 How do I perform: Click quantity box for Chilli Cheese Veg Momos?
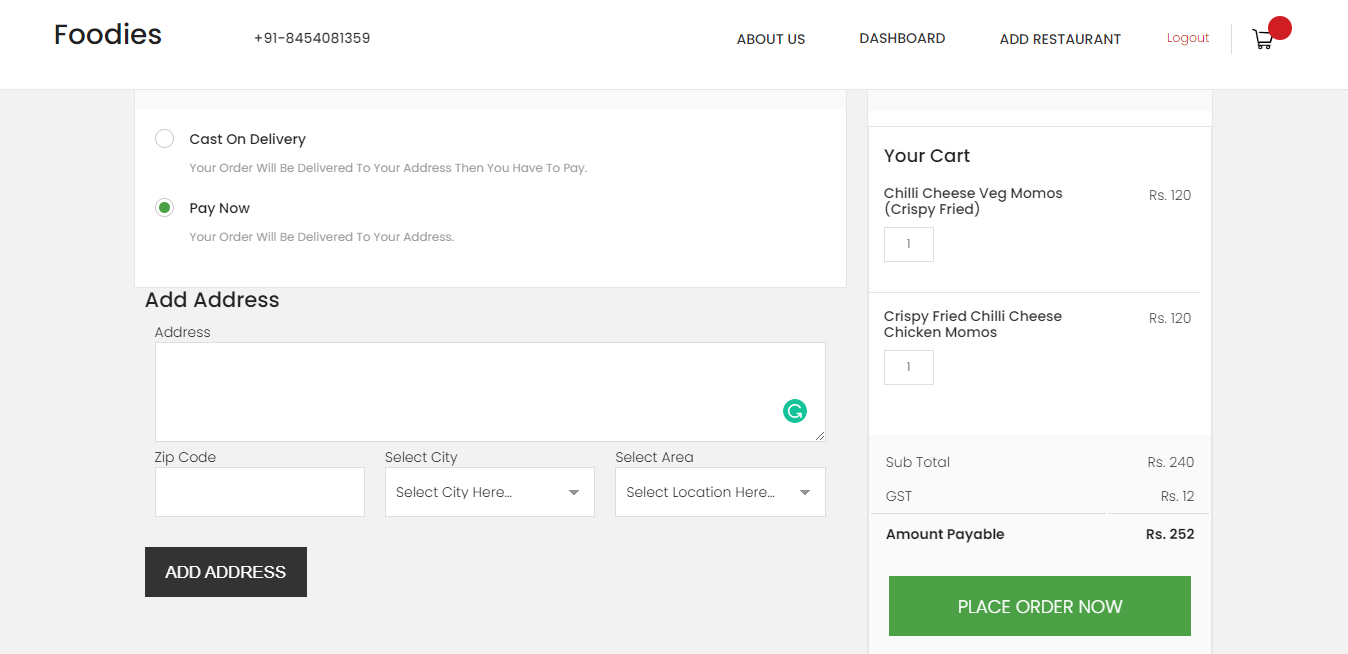(909, 245)
